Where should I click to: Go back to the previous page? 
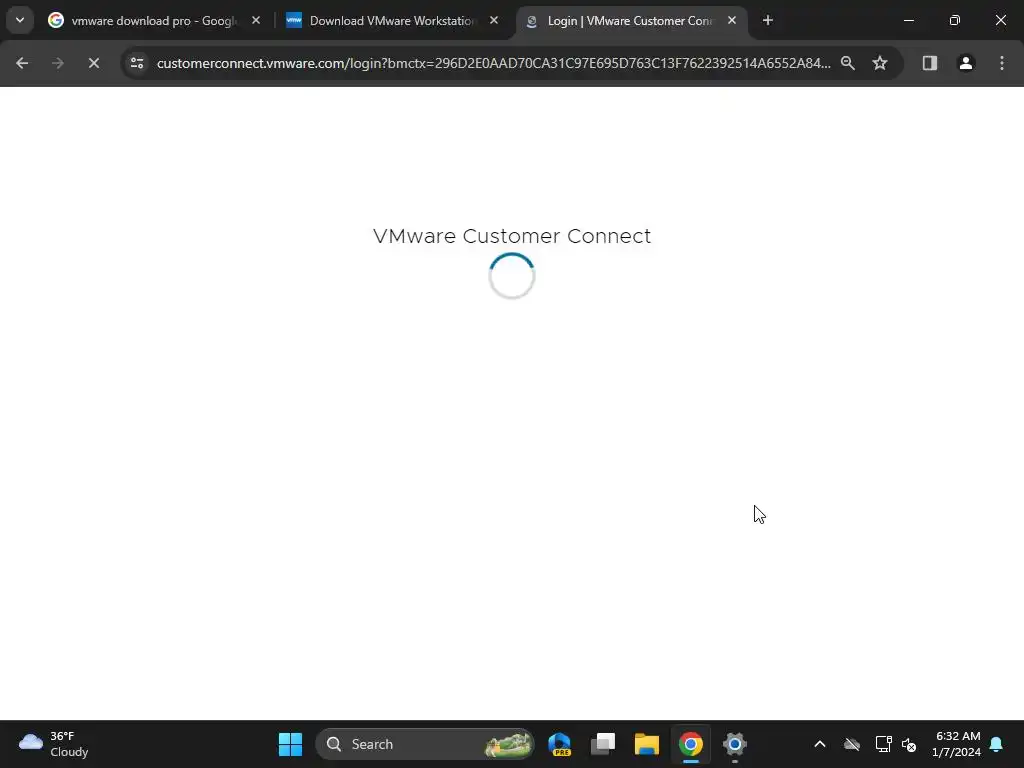pos(22,63)
